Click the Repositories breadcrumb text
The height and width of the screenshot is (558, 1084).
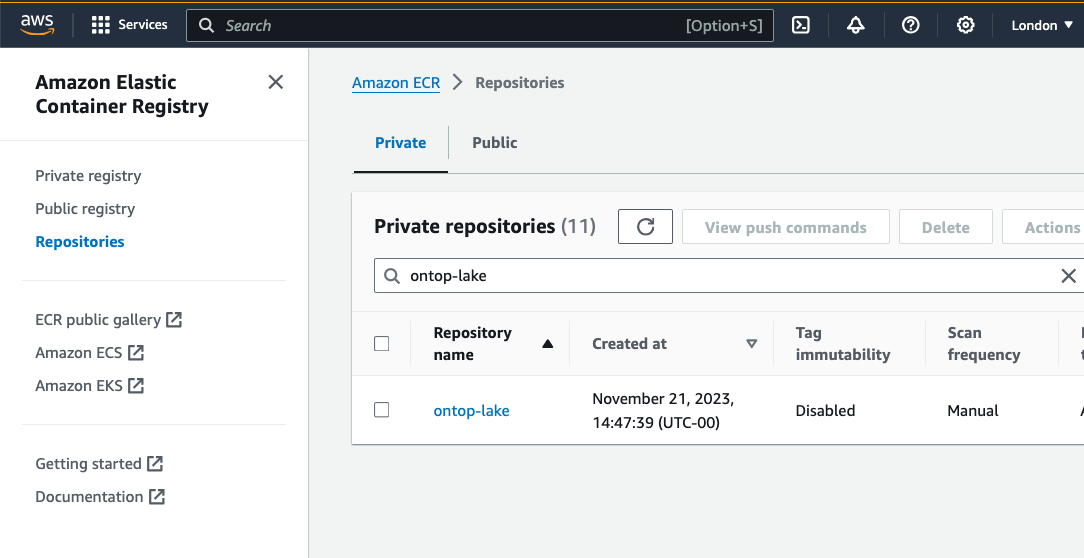coord(520,83)
